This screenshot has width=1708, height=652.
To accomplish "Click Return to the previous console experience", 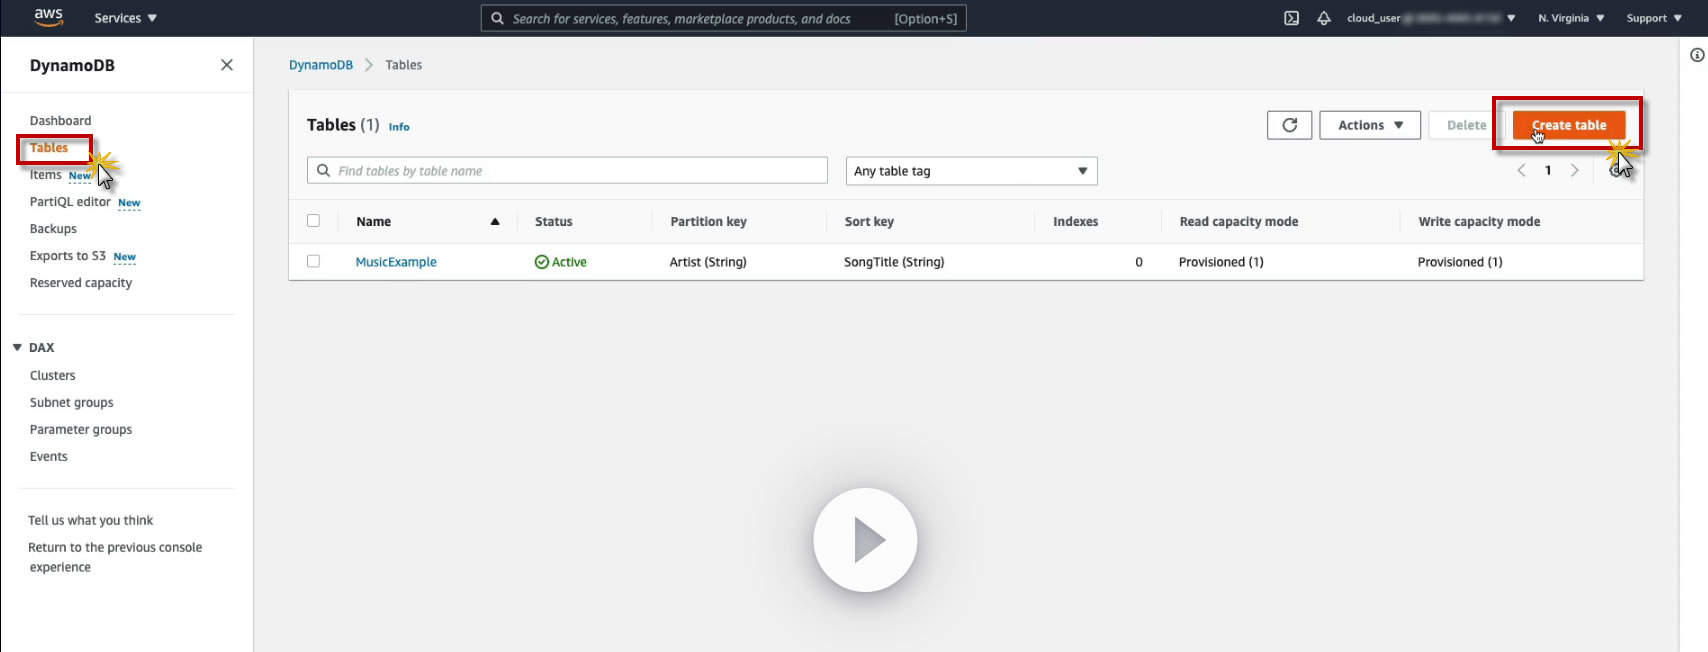I will 115,557.
